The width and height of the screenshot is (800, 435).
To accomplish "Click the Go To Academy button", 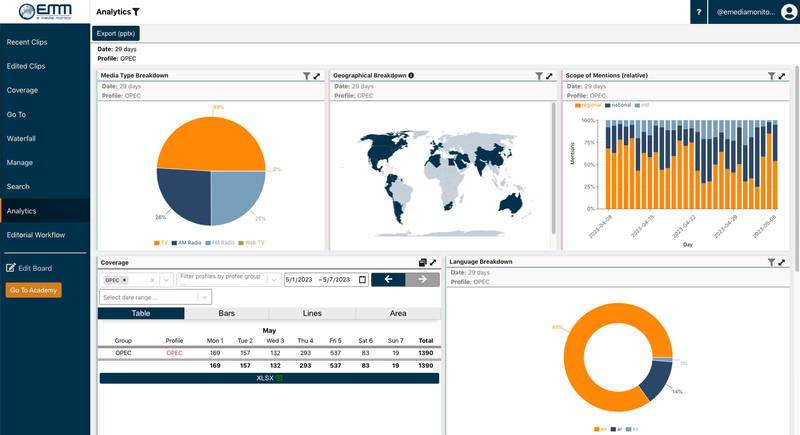I will pos(33,290).
